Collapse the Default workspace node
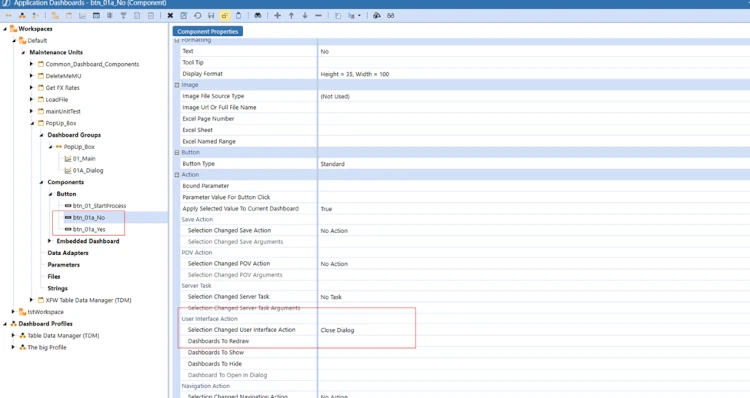The width and height of the screenshot is (750, 398). coord(14,41)
